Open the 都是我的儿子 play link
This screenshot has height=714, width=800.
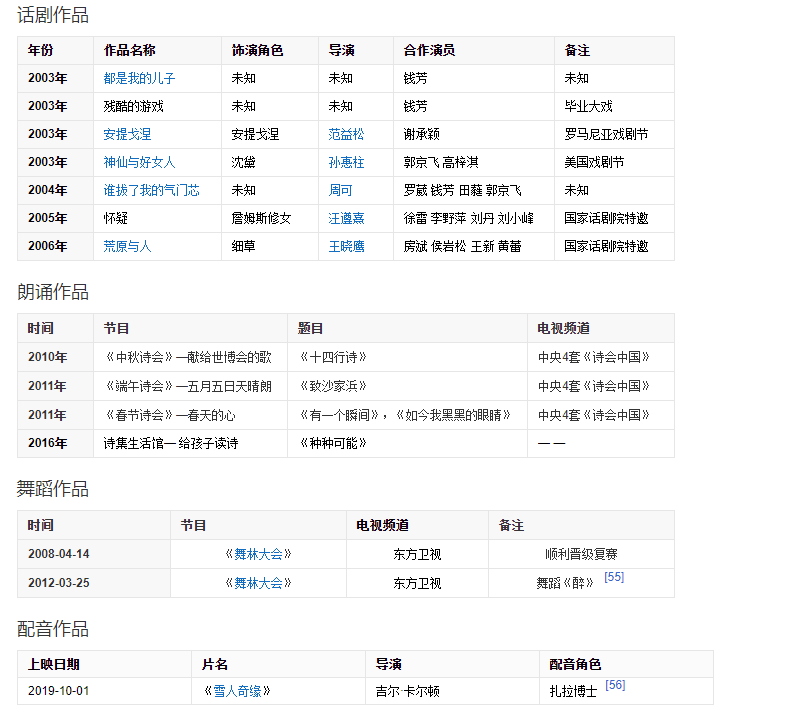139,78
